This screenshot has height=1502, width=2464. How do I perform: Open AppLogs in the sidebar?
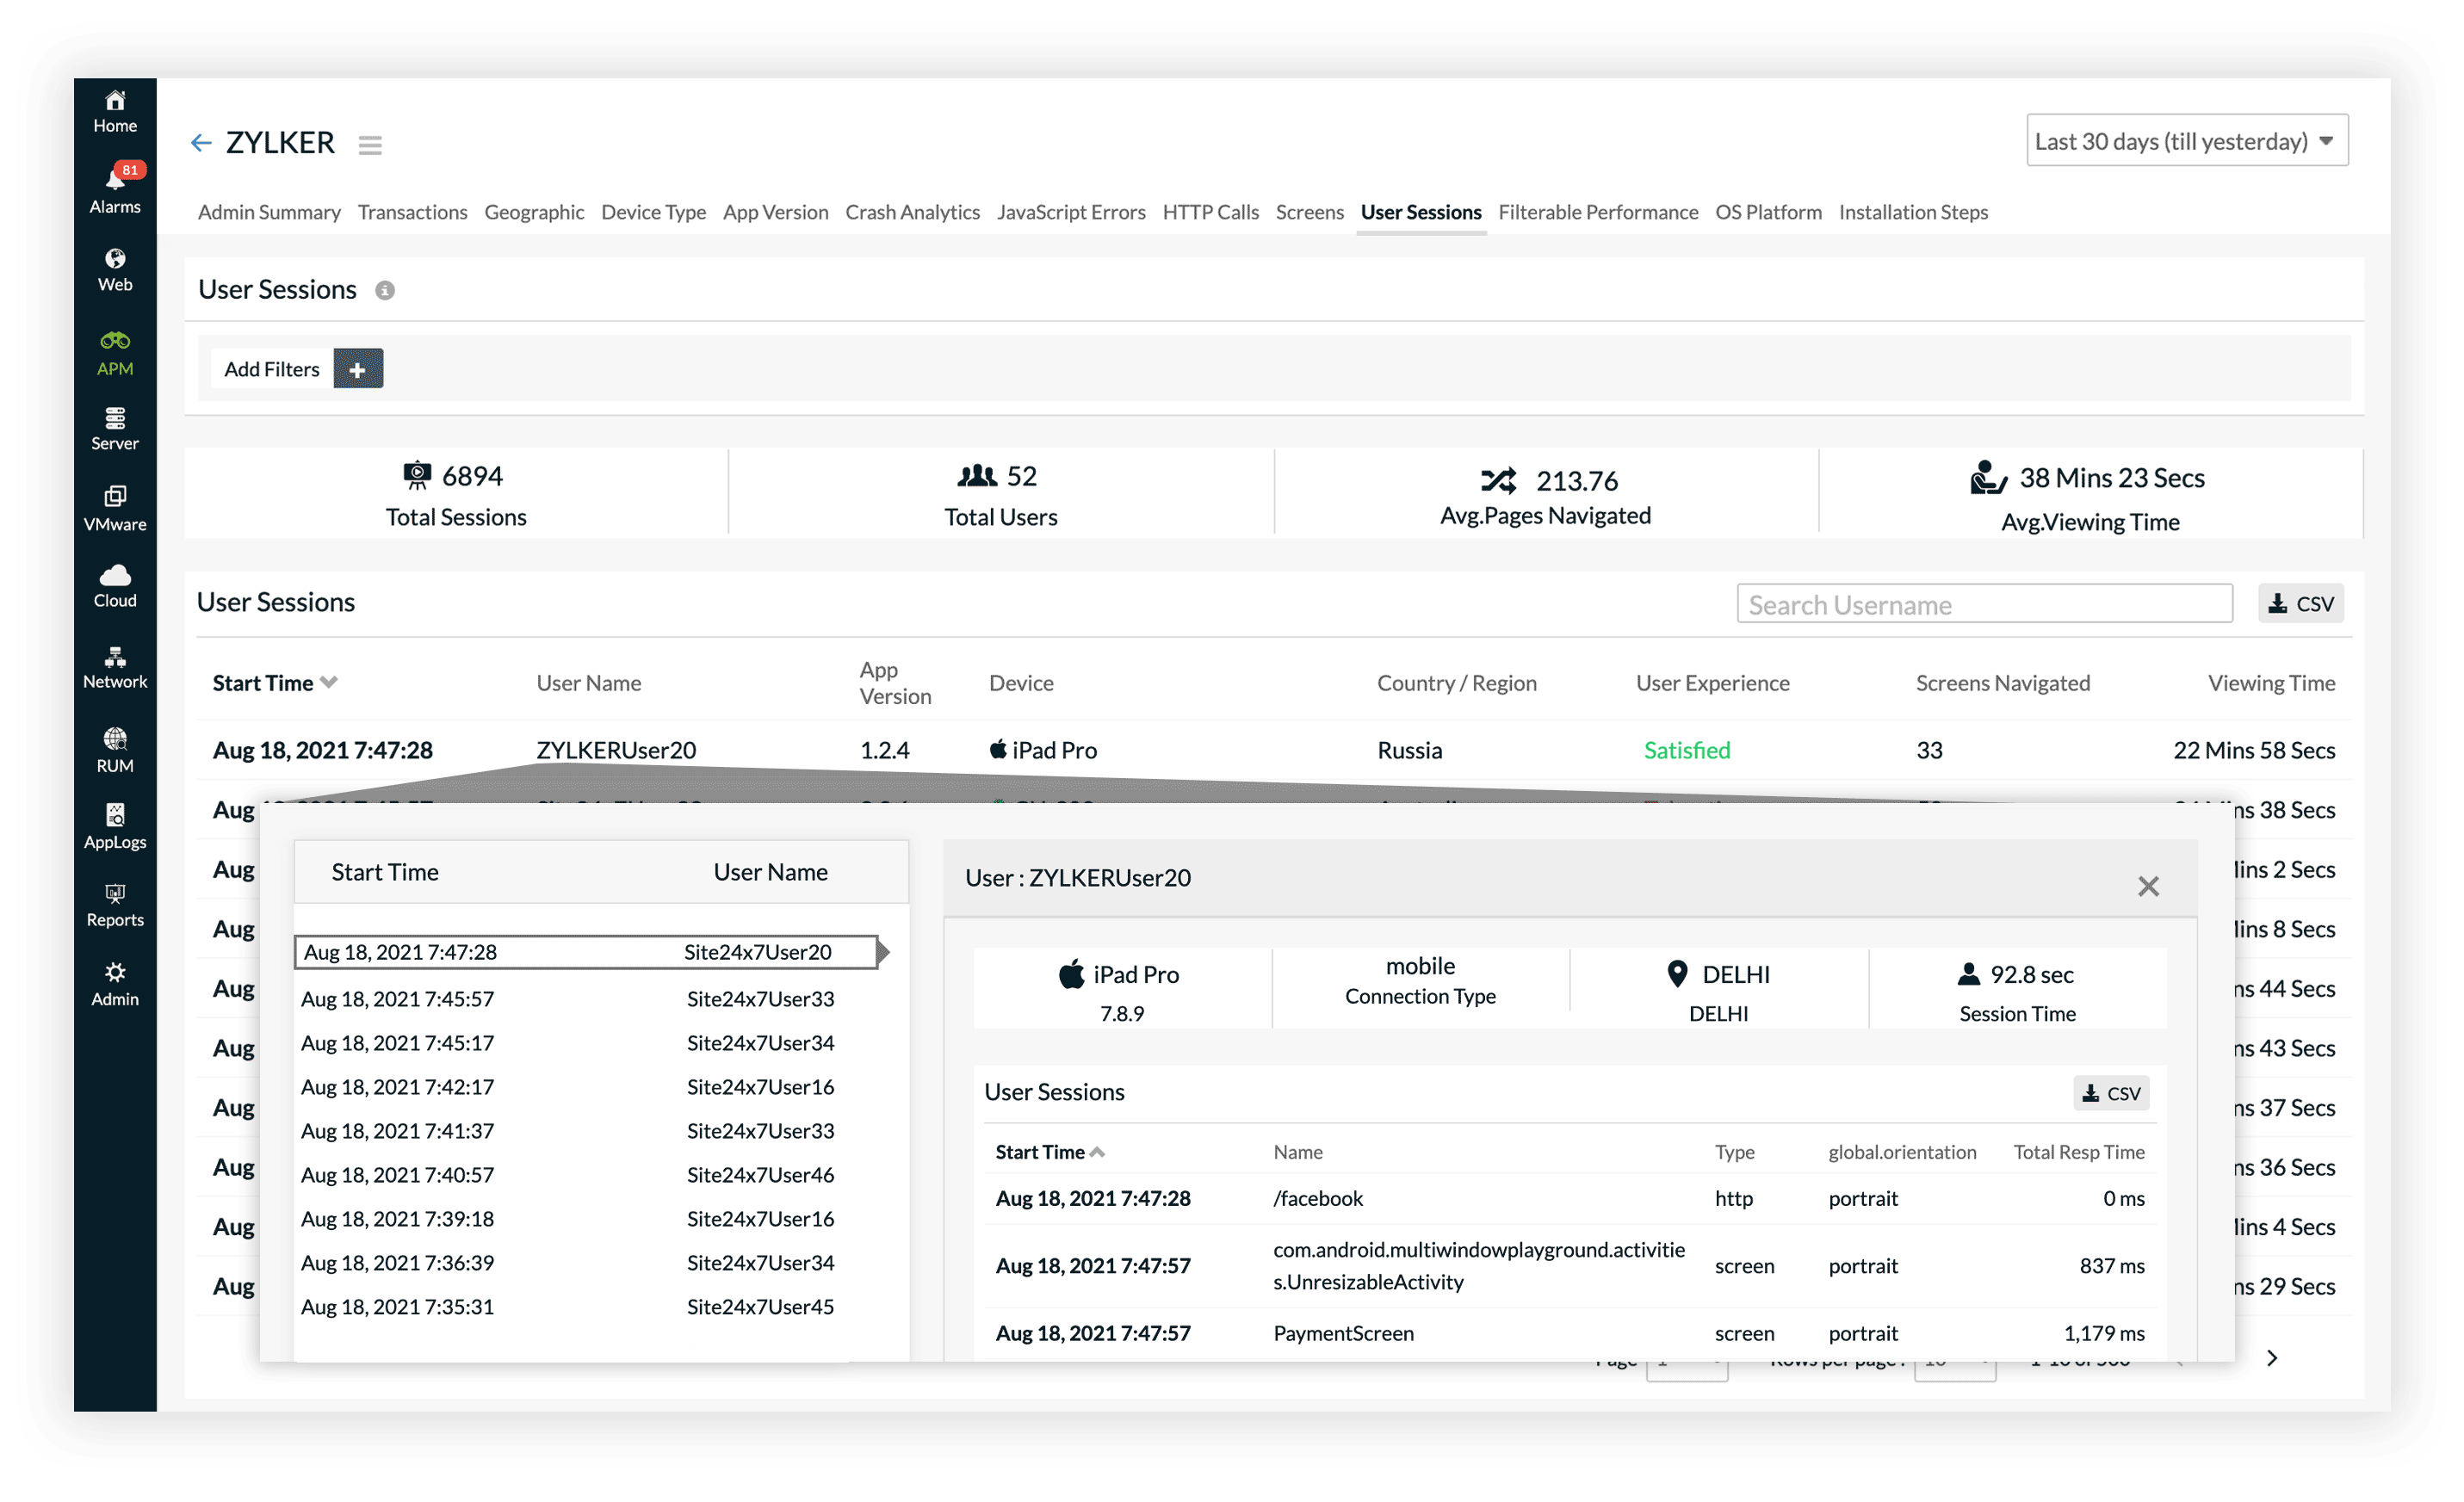pos(115,816)
